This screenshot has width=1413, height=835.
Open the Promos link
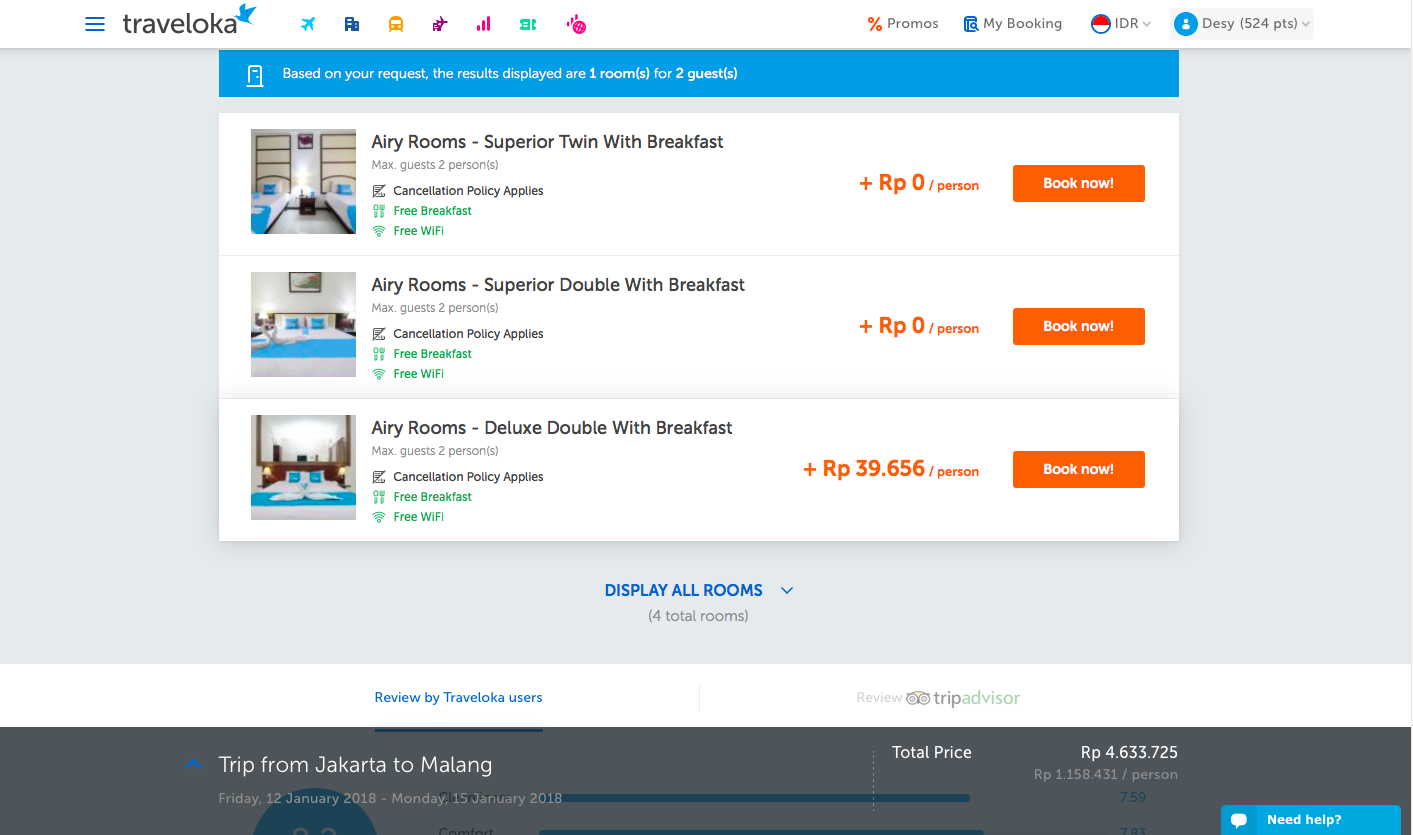903,24
